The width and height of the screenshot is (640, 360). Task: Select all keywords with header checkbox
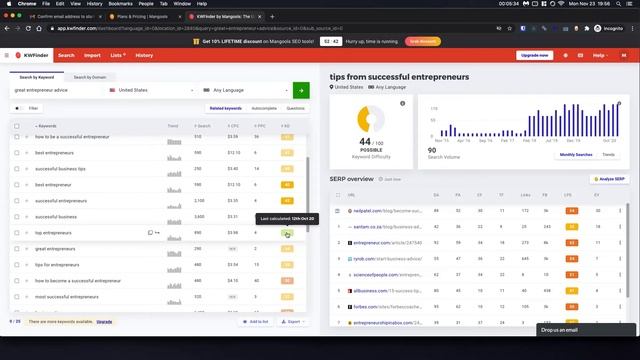[x=17, y=126]
